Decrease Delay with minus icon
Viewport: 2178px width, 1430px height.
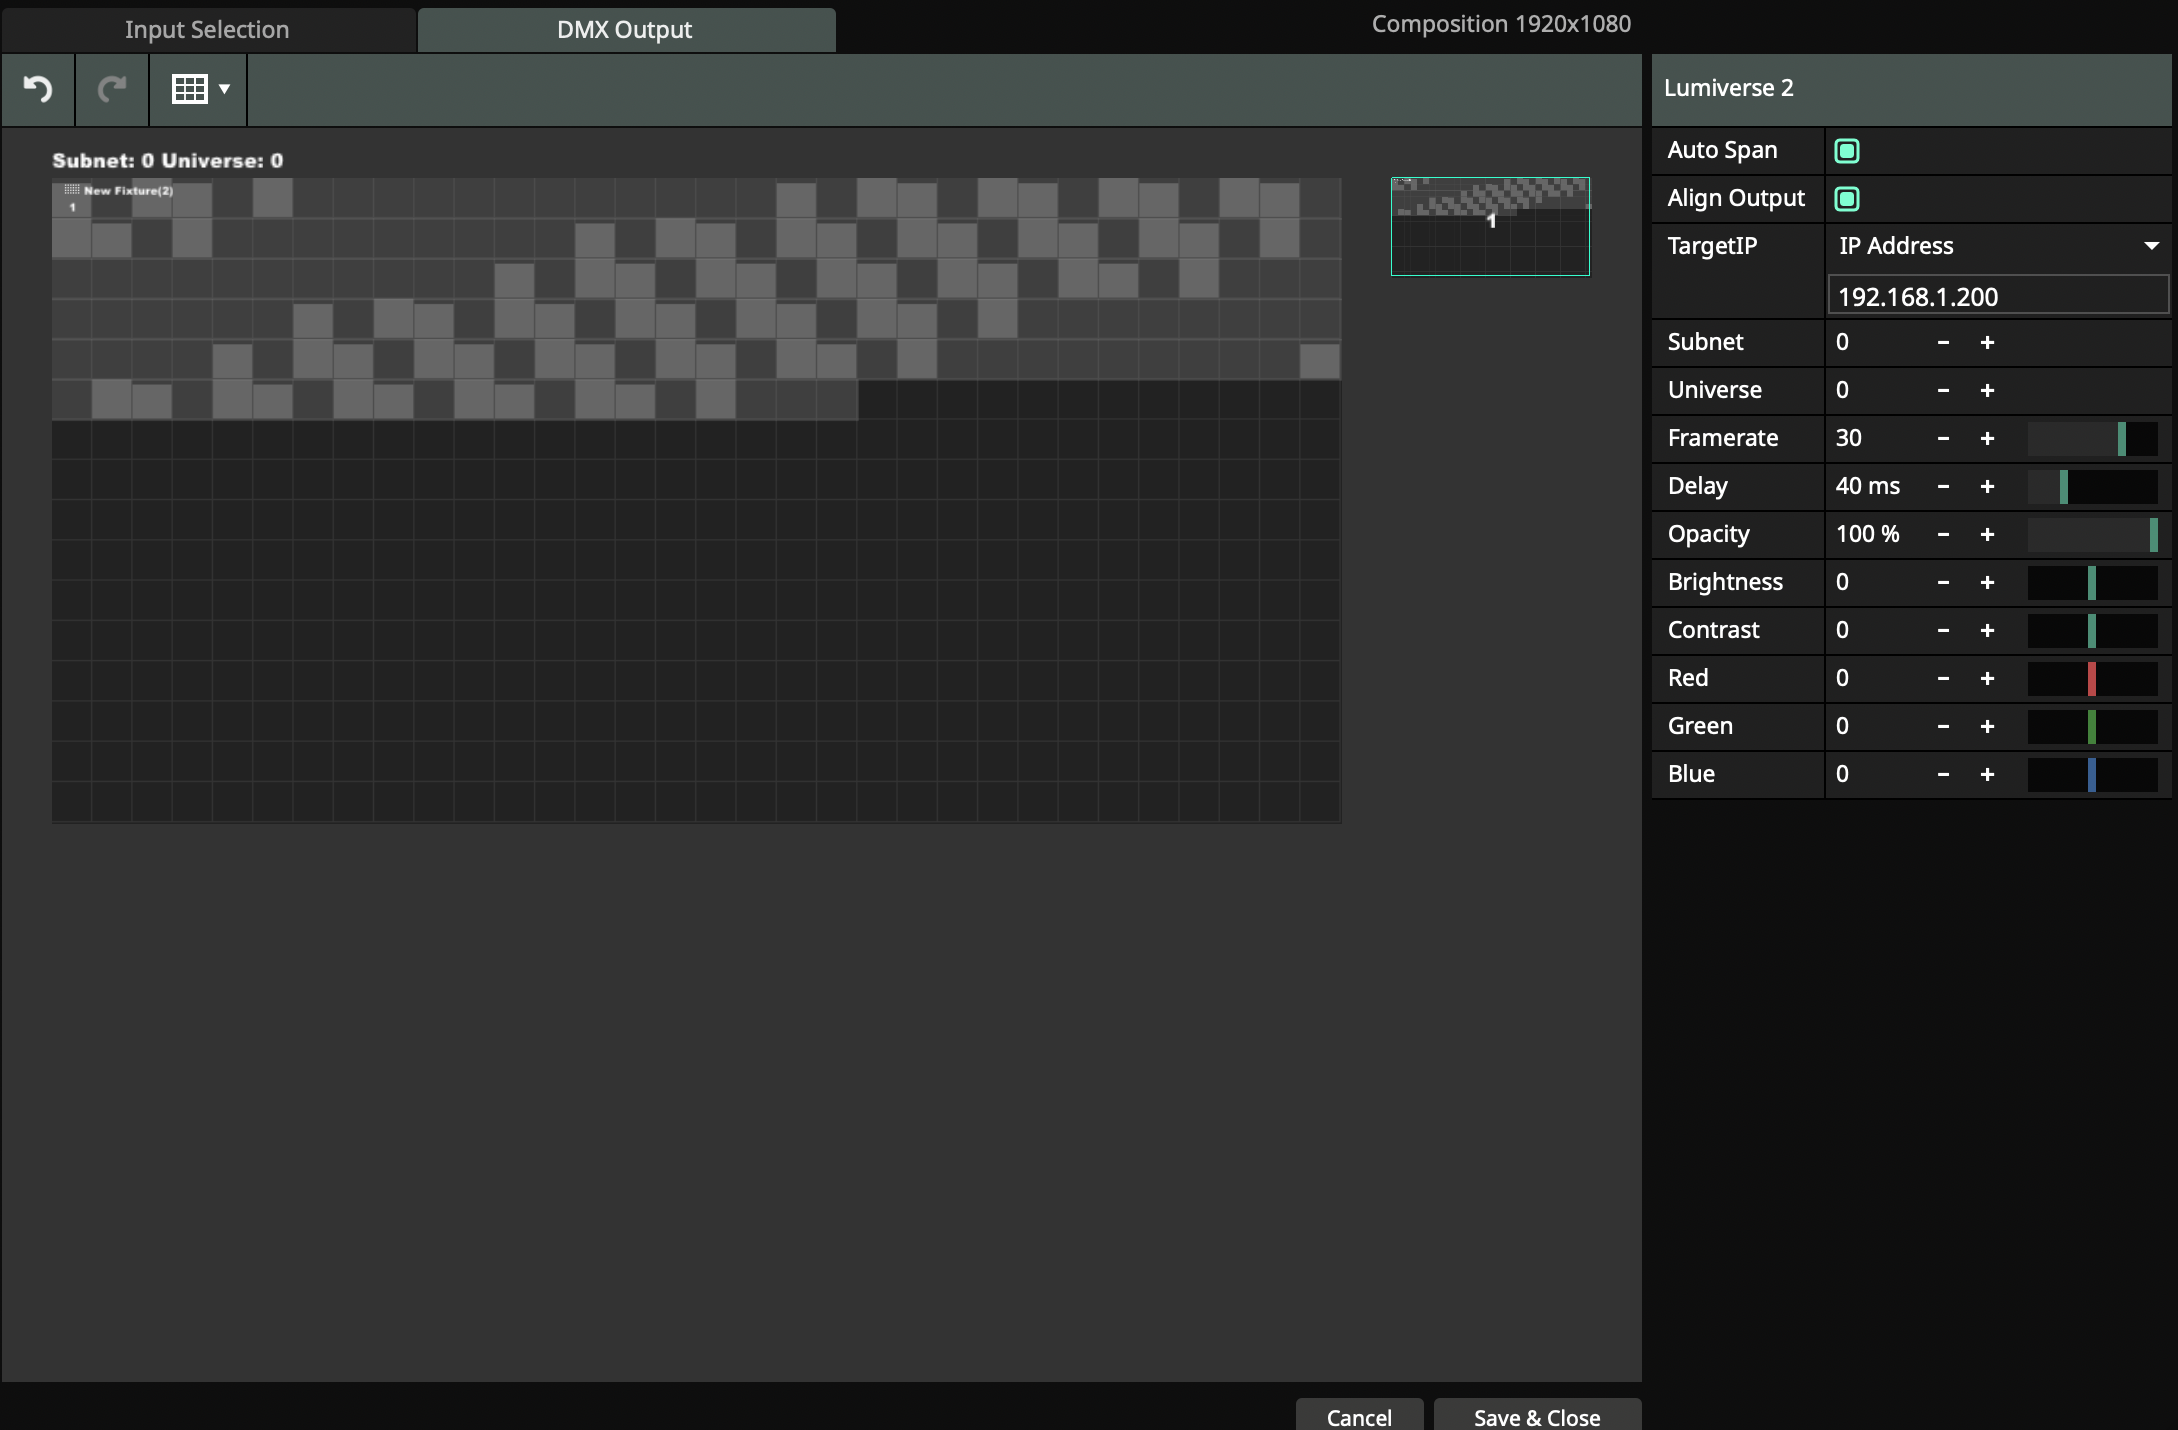[1943, 487]
